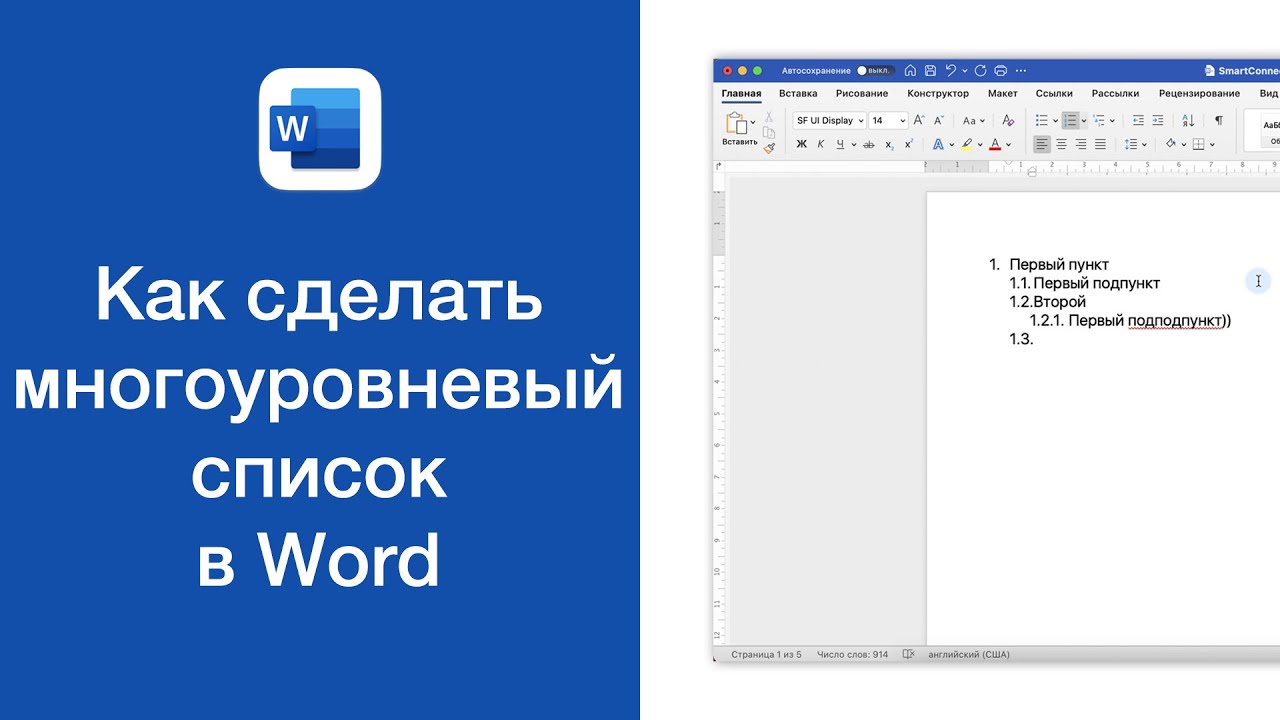This screenshot has height=720, width=1280.
Task: Copy the selection with the copy icon
Action: (769, 132)
